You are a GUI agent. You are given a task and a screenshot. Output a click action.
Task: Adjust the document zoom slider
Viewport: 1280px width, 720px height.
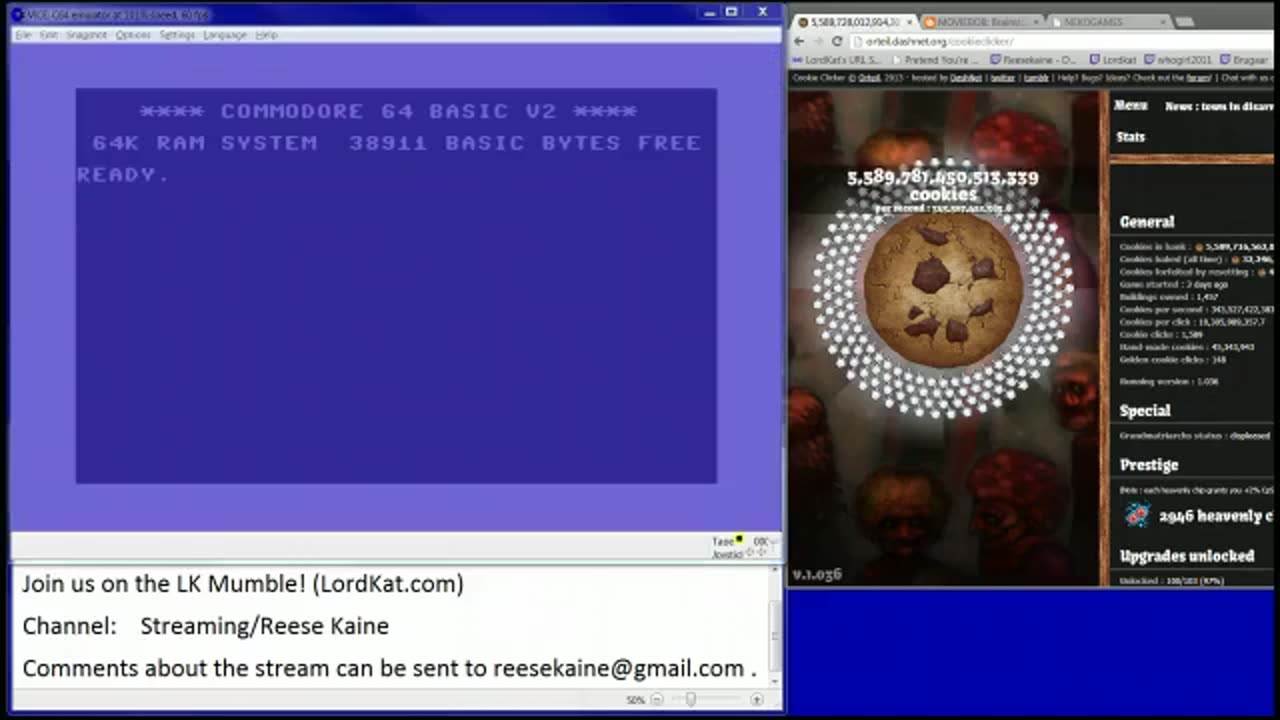point(690,700)
